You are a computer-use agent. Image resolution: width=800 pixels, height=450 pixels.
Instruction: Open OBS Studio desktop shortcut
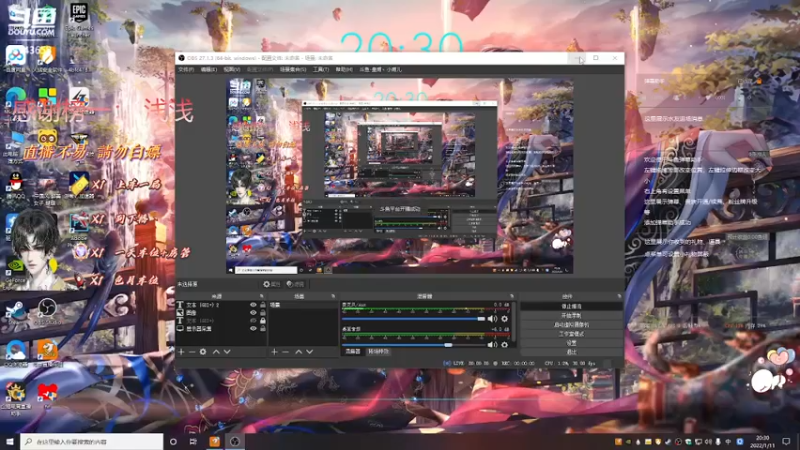[x=47, y=312]
